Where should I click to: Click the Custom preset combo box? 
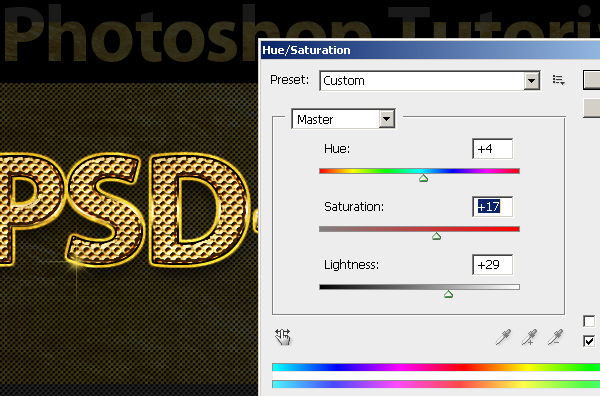pos(430,81)
